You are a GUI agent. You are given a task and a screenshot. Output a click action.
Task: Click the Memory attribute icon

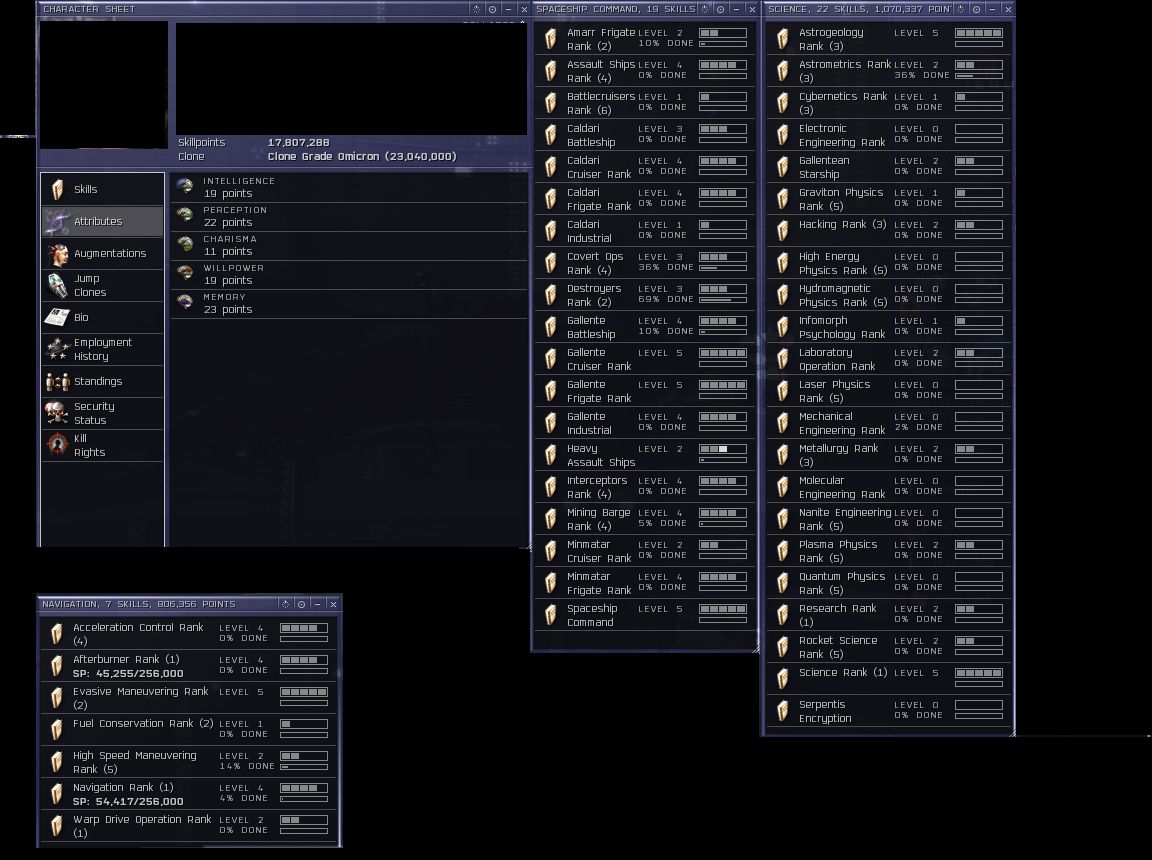185,303
